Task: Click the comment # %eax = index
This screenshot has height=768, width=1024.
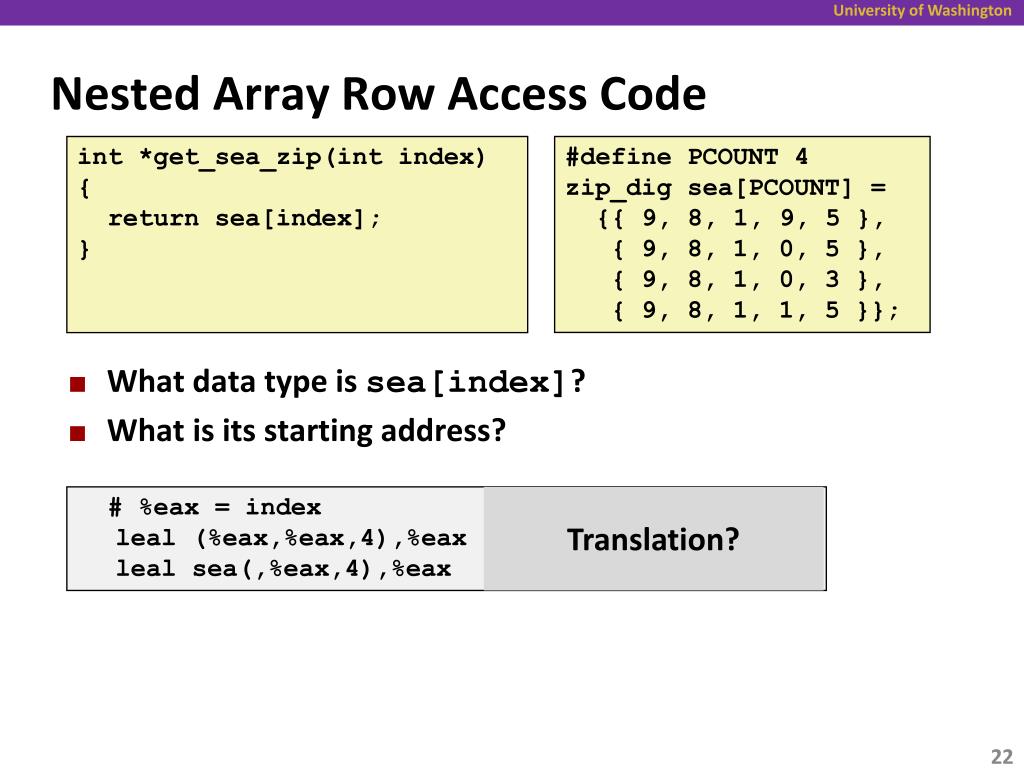Action: pos(215,507)
